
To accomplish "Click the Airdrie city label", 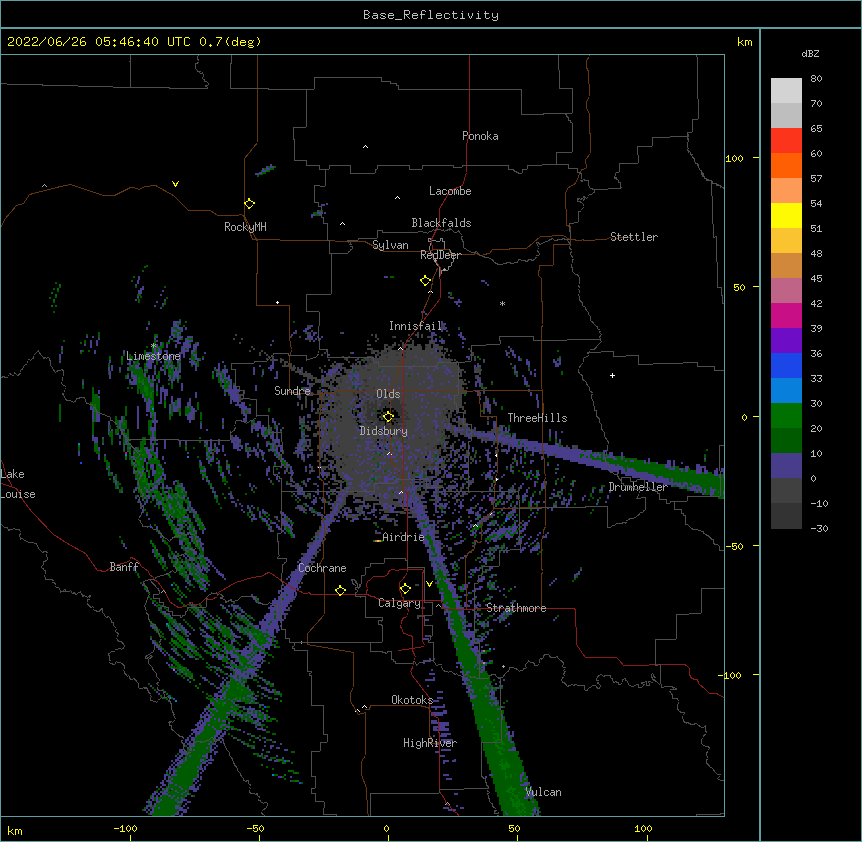I will click(404, 537).
